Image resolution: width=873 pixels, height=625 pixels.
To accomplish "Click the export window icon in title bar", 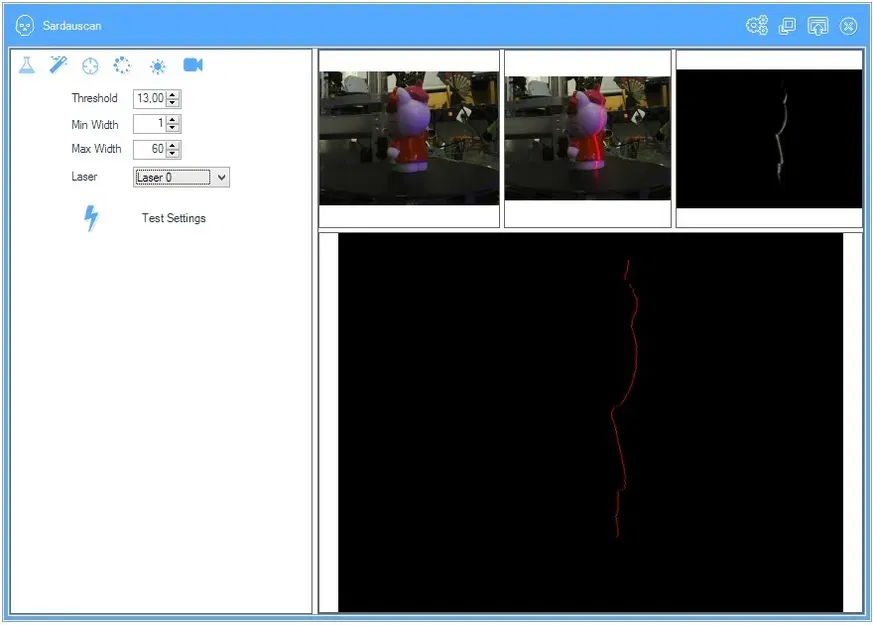I will (818, 25).
